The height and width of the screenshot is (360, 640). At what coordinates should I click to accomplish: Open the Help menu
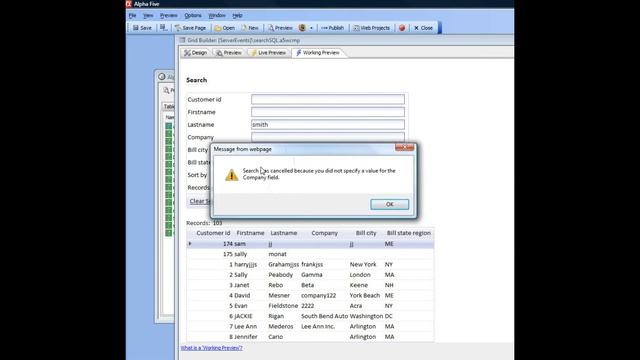(x=237, y=16)
